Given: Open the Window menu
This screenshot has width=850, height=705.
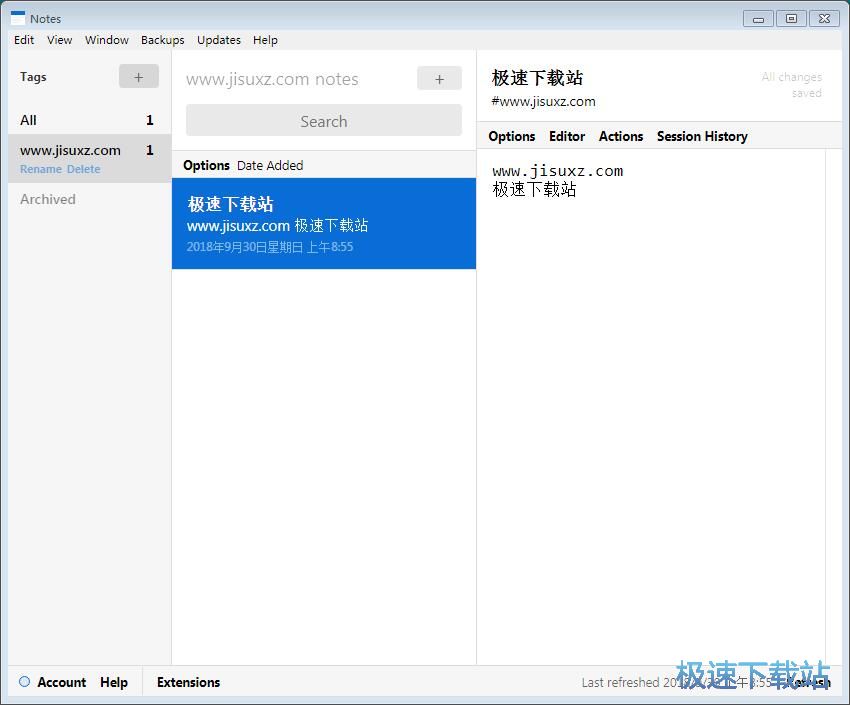Looking at the screenshot, I should tap(107, 40).
